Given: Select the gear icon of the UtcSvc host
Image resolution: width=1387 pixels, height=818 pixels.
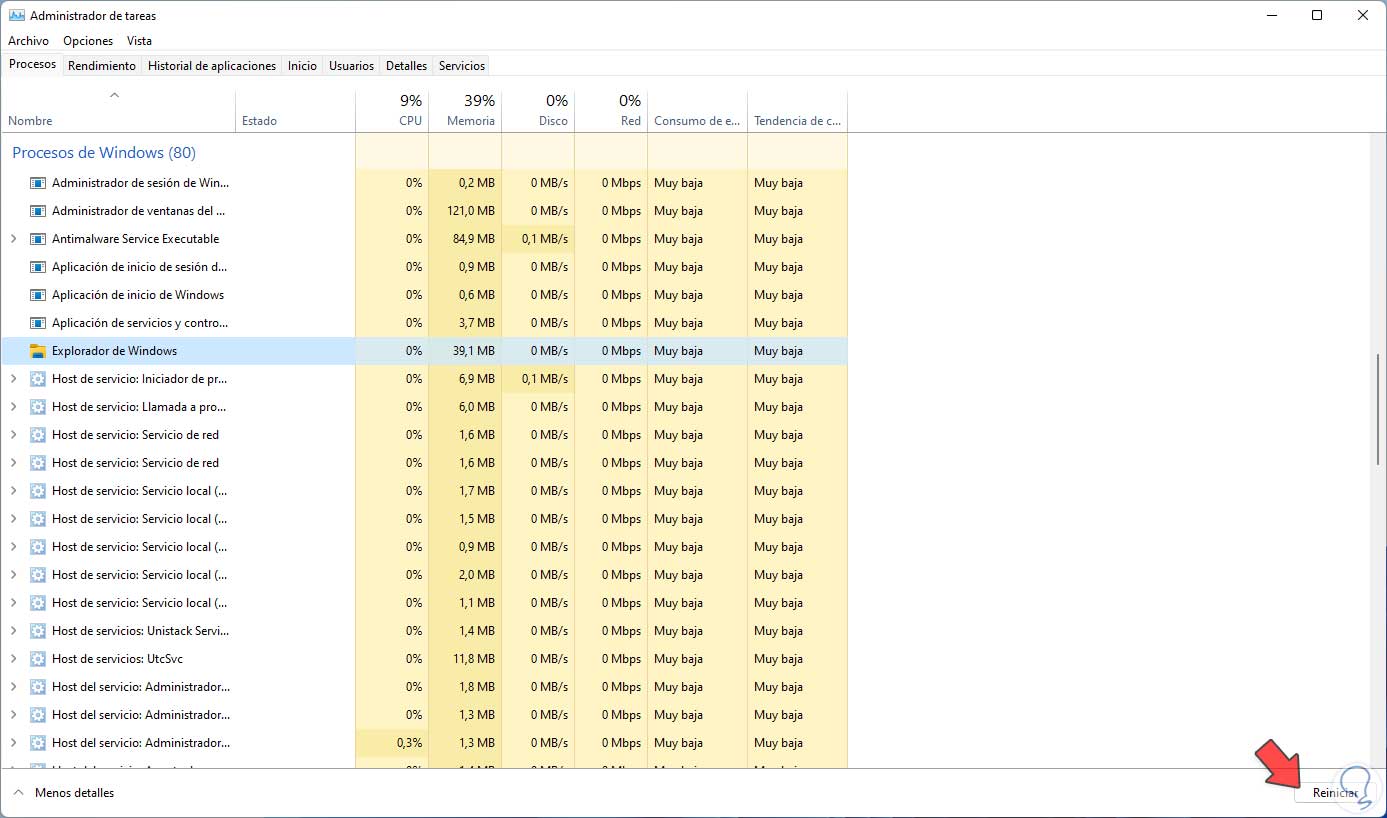Looking at the screenshot, I should 38,659.
